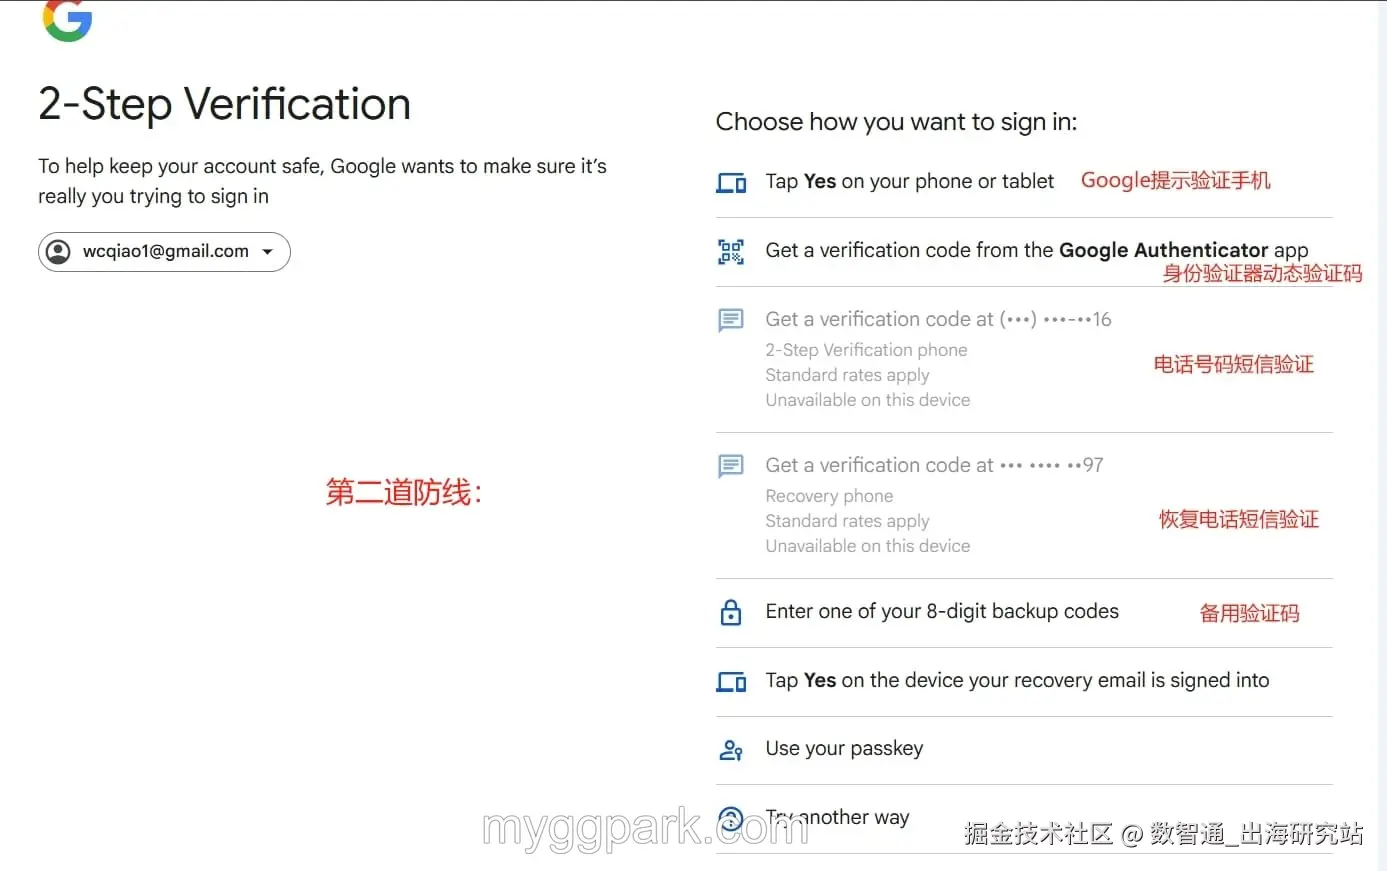Choose Tap Yes on your phone or tablet
1387x871 pixels.
(1024, 182)
